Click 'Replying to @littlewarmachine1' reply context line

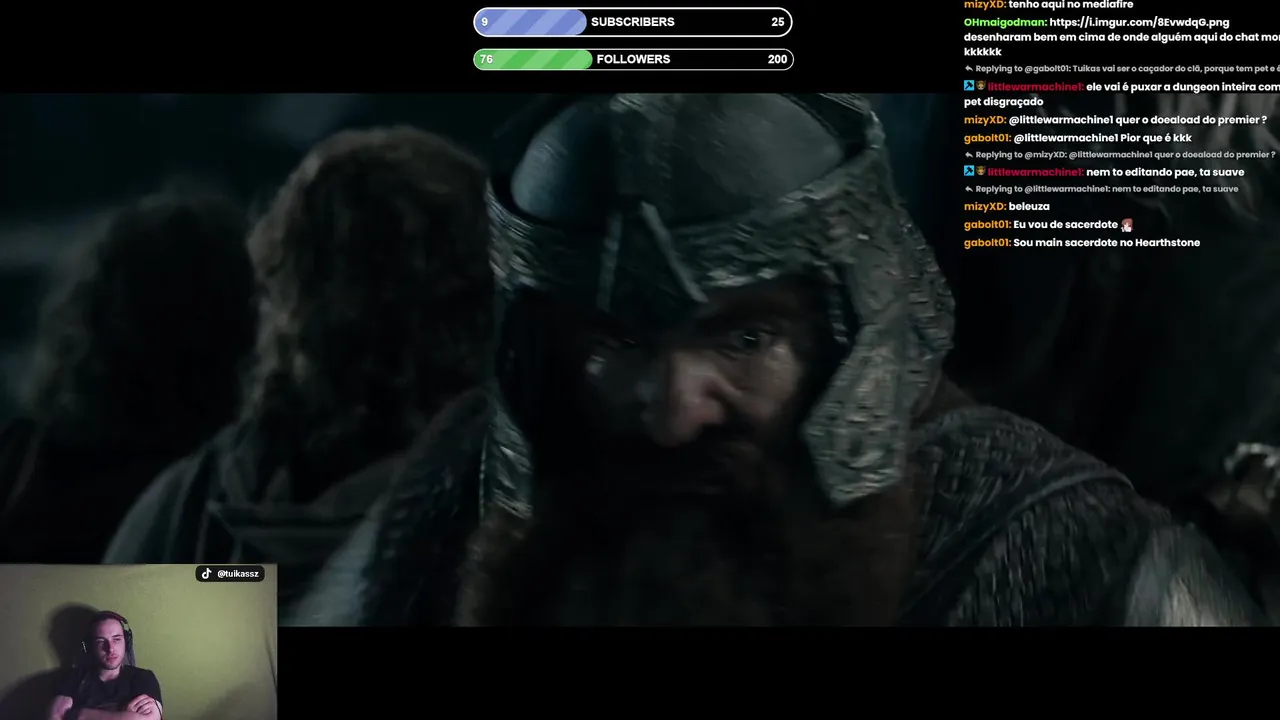tap(1101, 189)
